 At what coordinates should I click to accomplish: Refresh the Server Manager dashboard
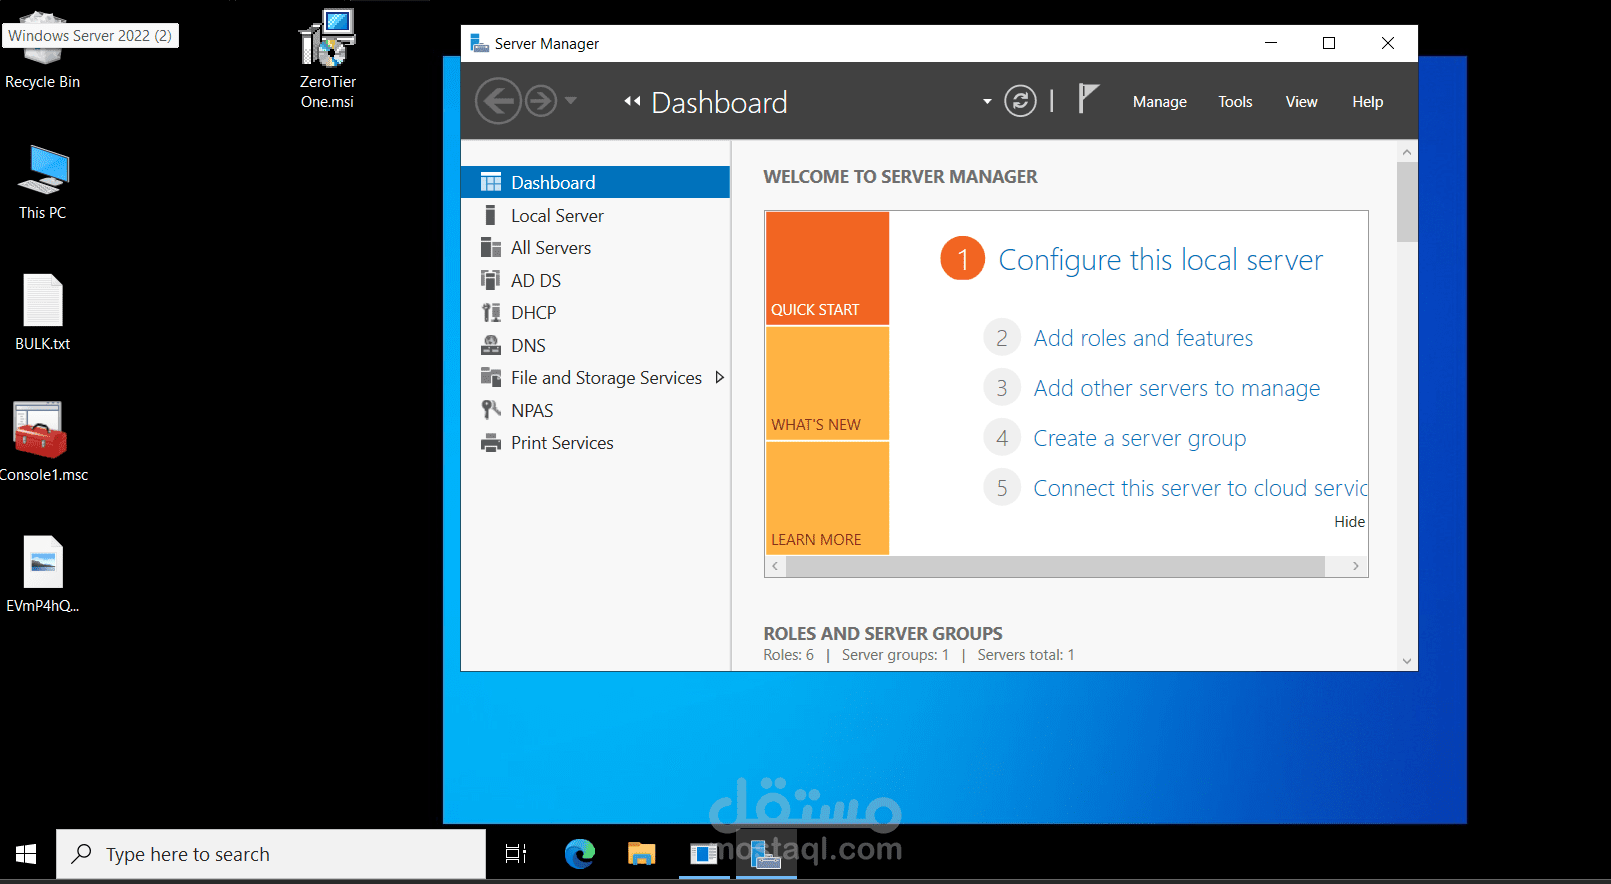point(1020,101)
